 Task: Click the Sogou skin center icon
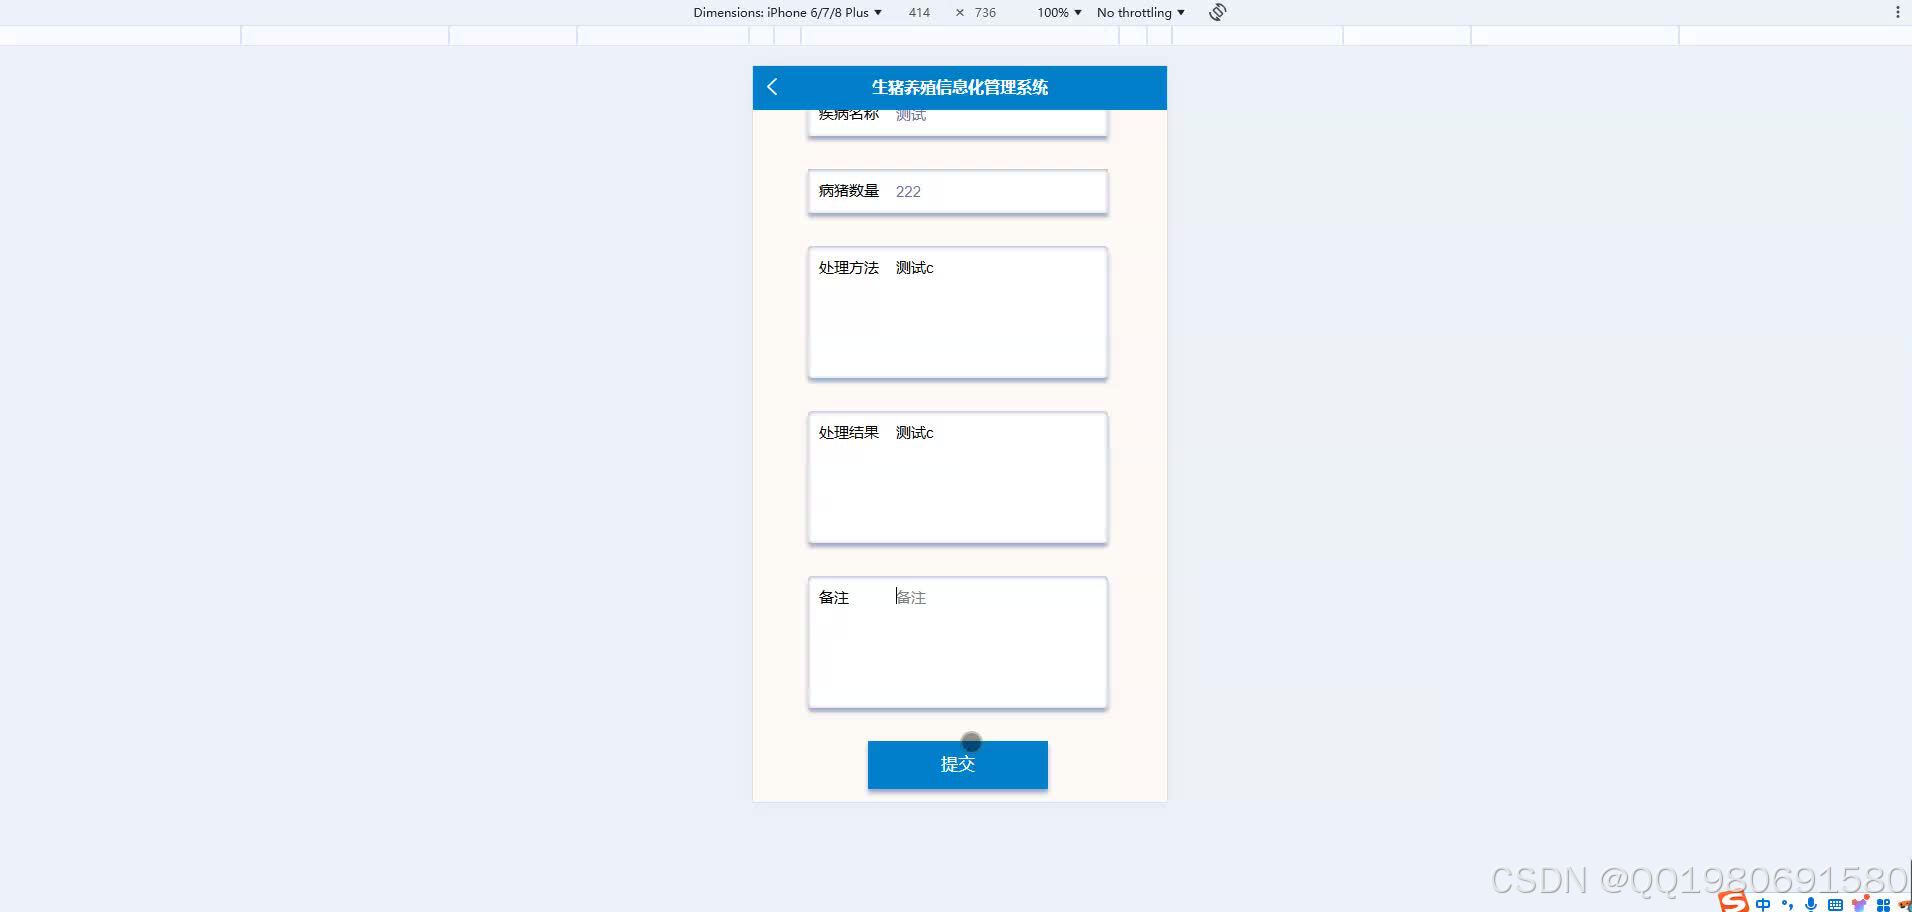click(1860, 902)
